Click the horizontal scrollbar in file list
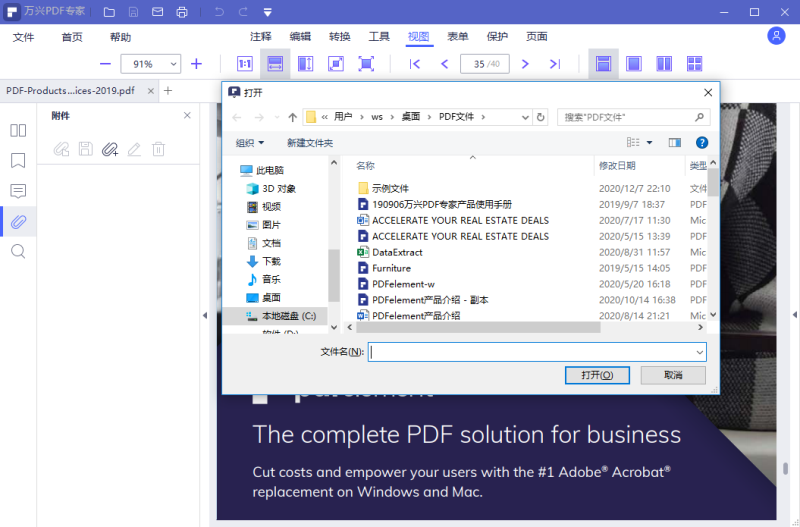 478,328
